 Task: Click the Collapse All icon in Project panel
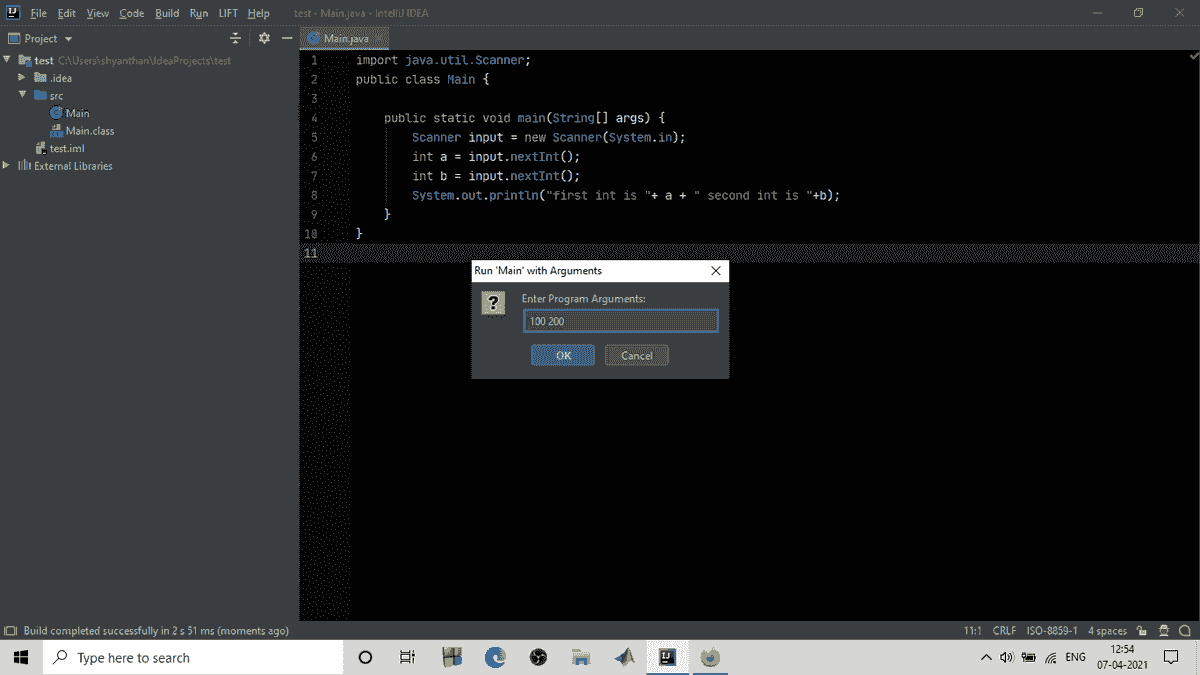coord(236,38)
